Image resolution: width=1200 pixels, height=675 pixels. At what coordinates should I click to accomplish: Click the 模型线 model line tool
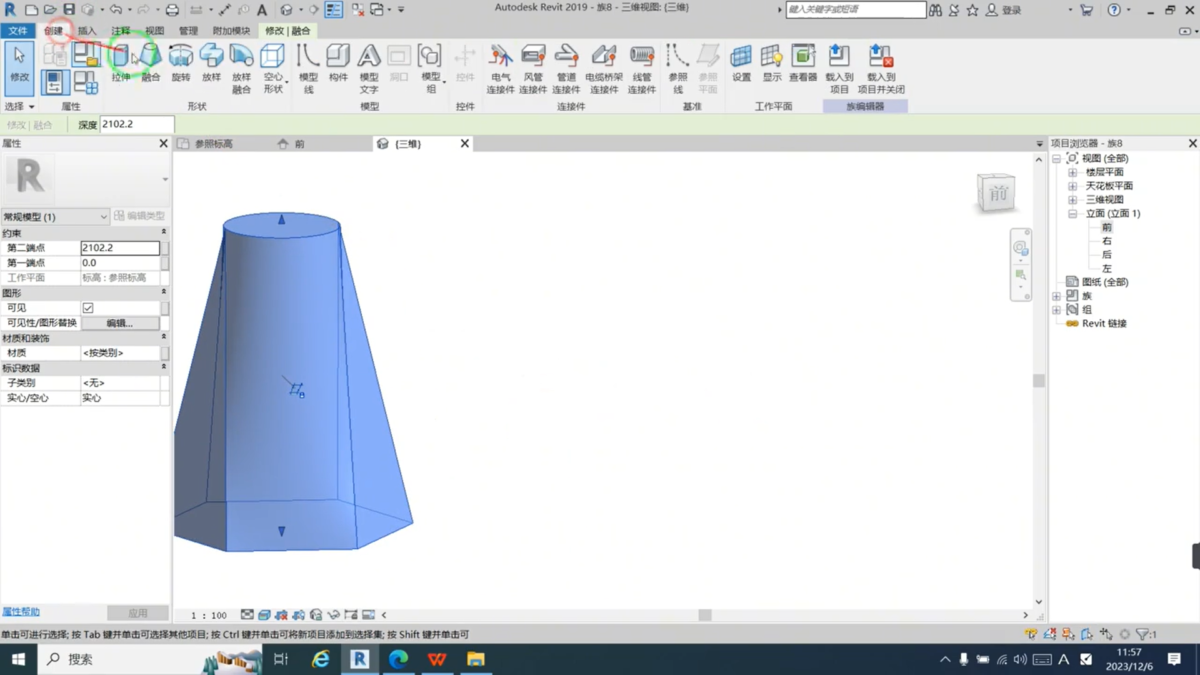tap(308, 68)
